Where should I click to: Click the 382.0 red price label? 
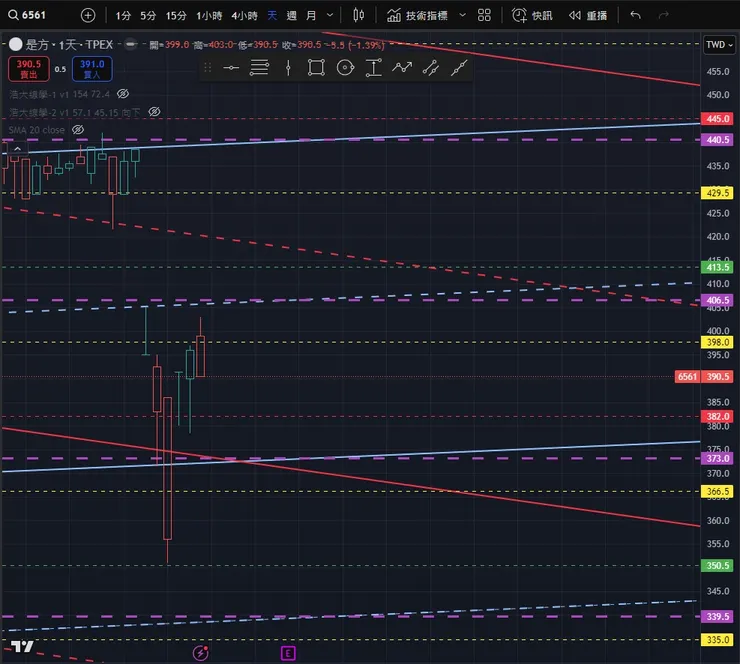(x=717, y=416)
